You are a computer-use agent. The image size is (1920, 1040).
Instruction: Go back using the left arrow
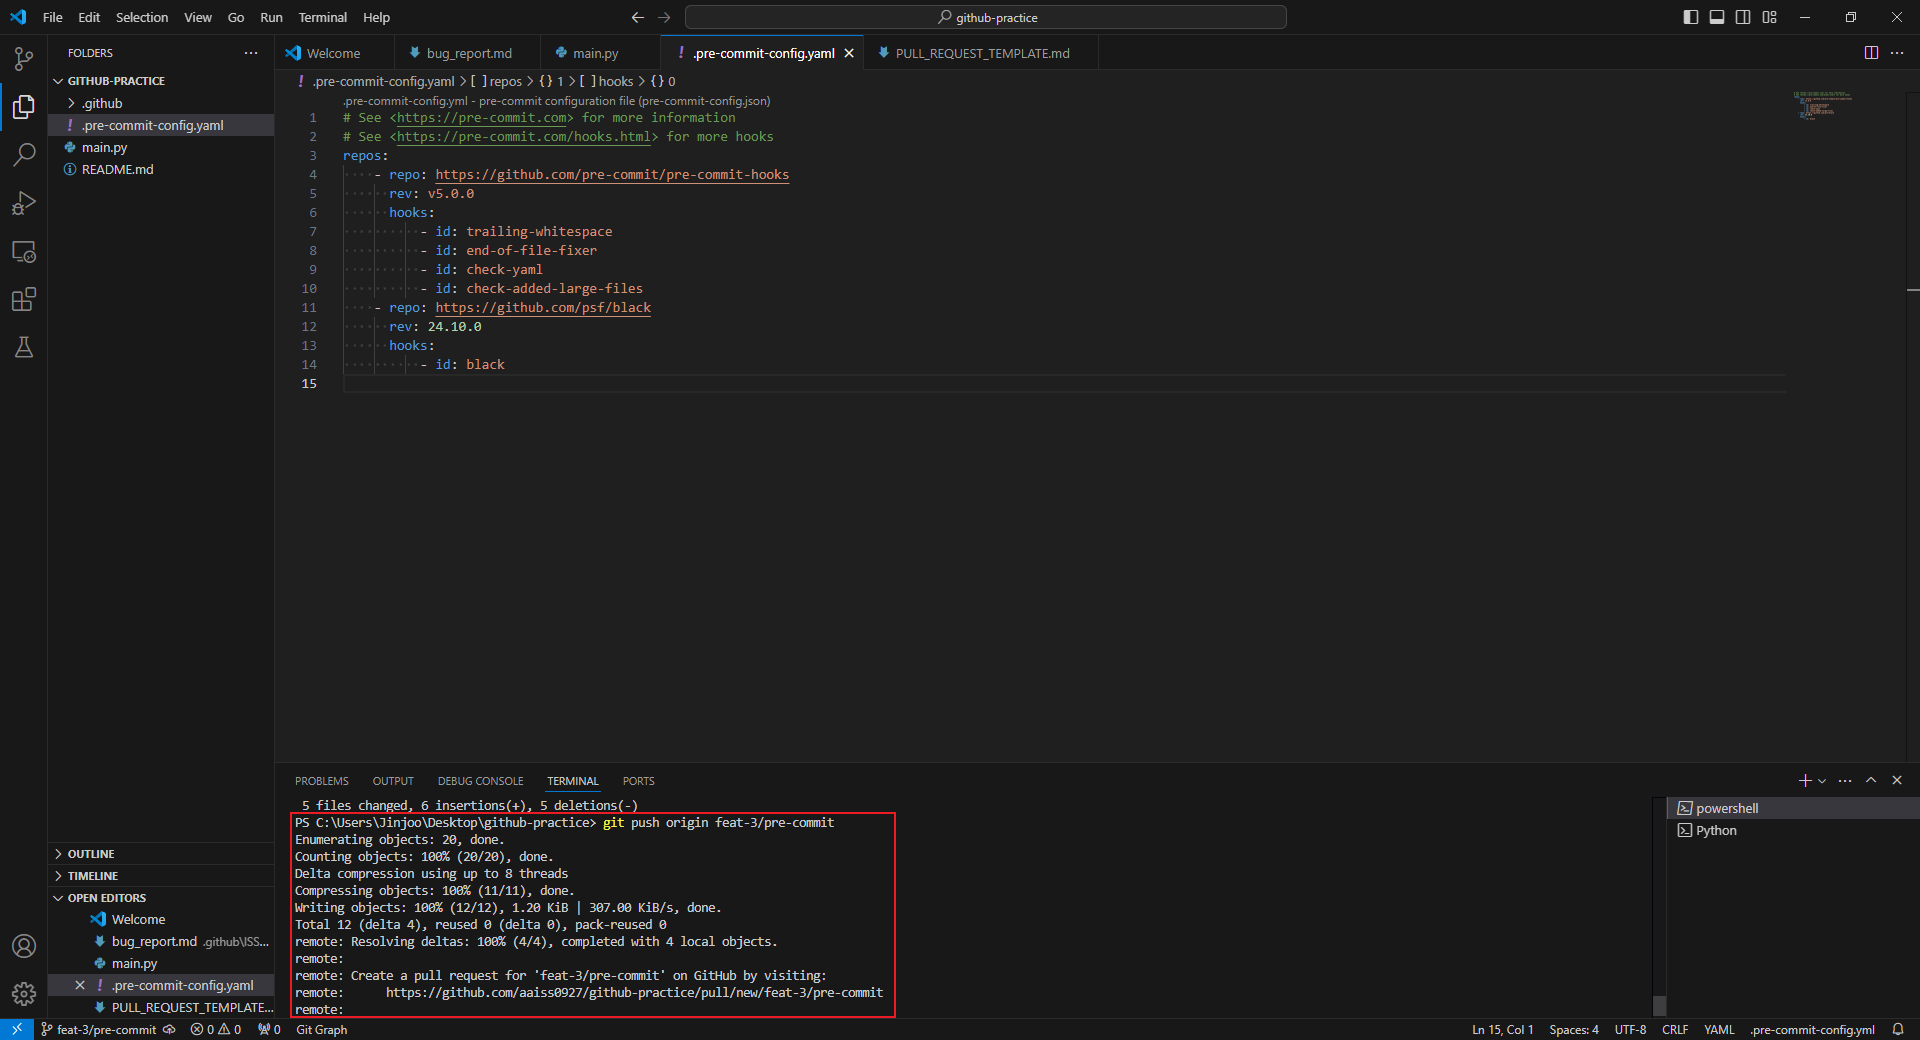tap(638, 17)
